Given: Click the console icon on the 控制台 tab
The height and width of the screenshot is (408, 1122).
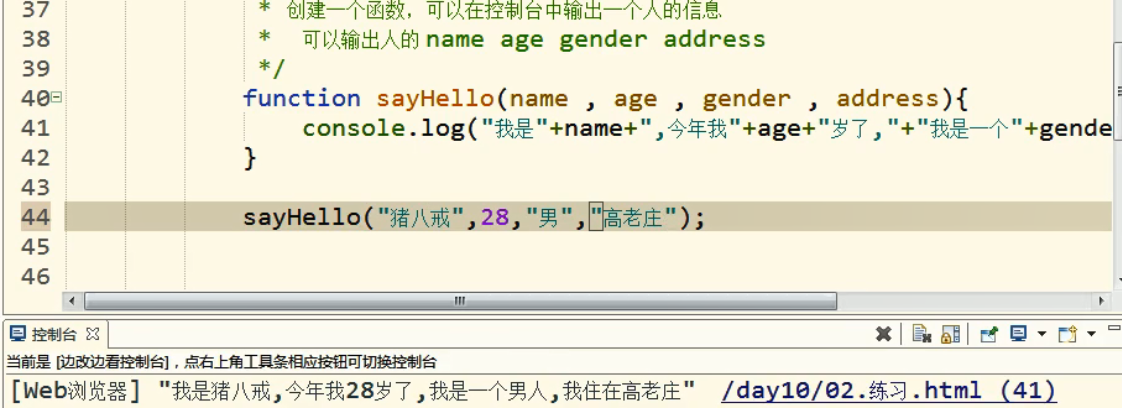Looking at the screenshot, I should click(x=19, y=334).
